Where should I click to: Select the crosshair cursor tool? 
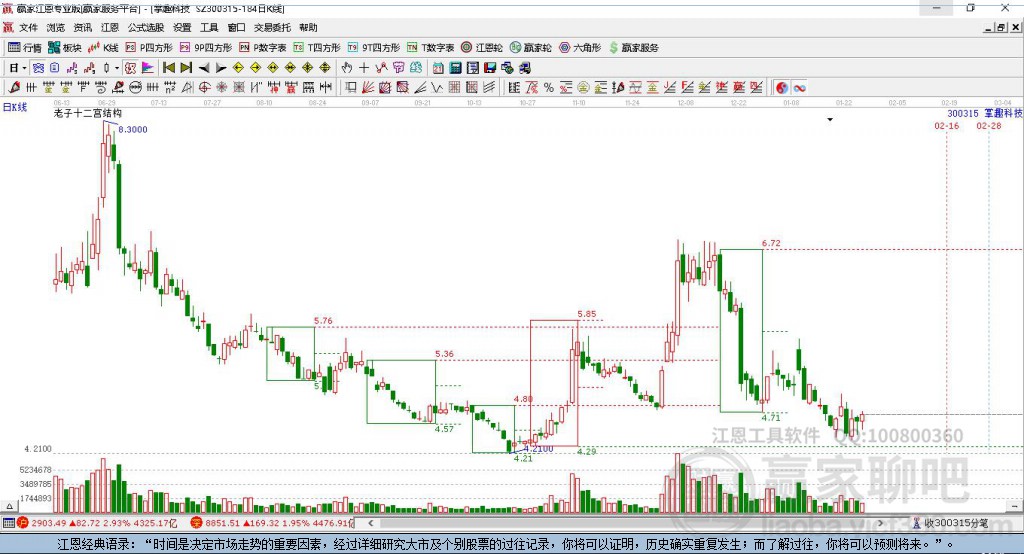pyautogui.click(x=364, y=68)
